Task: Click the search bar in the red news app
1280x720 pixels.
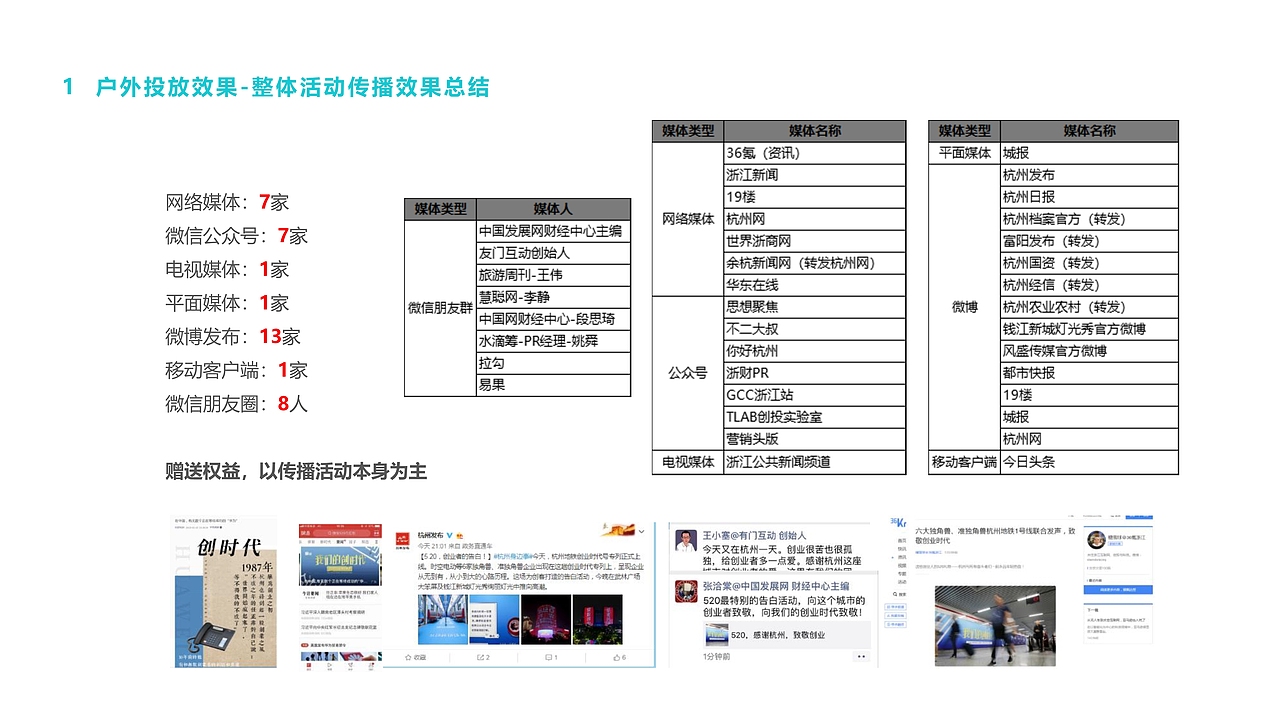Action: (342, 533)
